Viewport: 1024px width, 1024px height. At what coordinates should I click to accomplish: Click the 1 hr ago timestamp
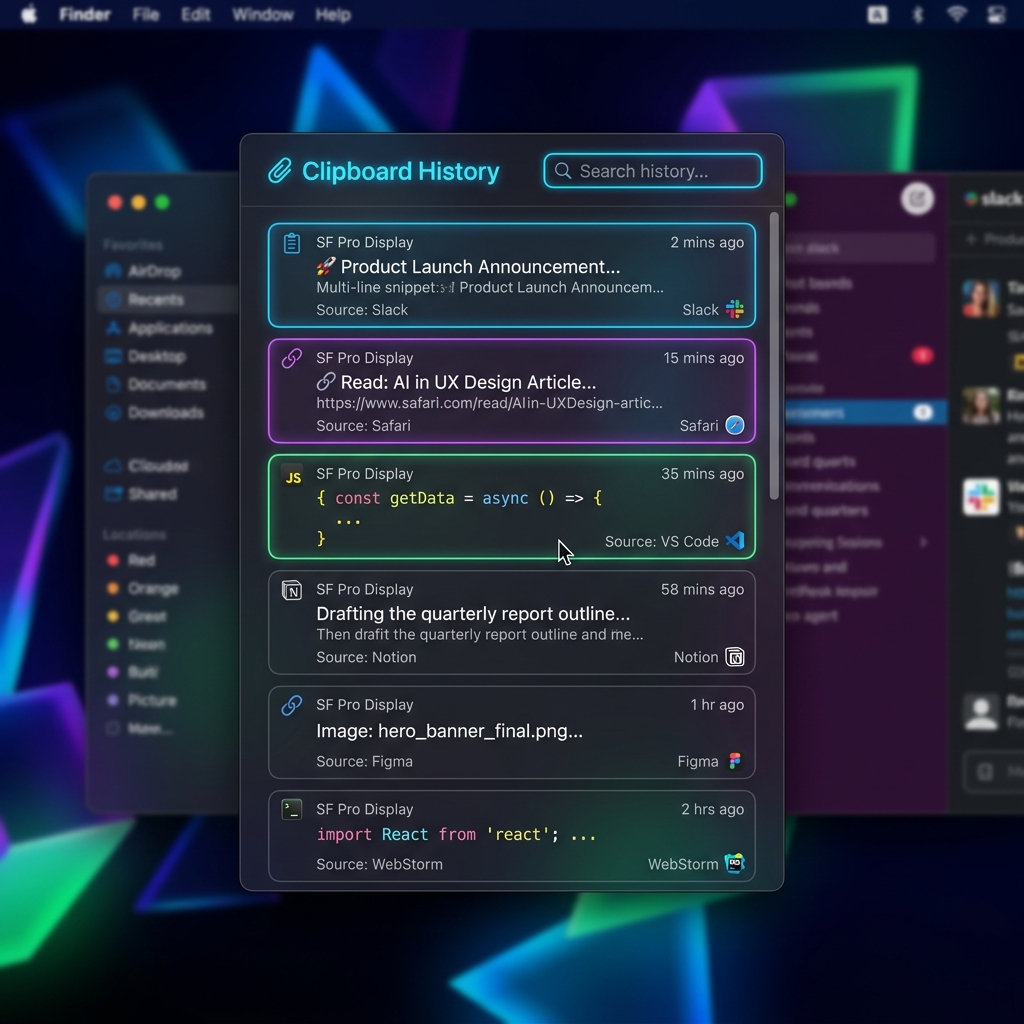pyautogui.click(x=717, y=705)
